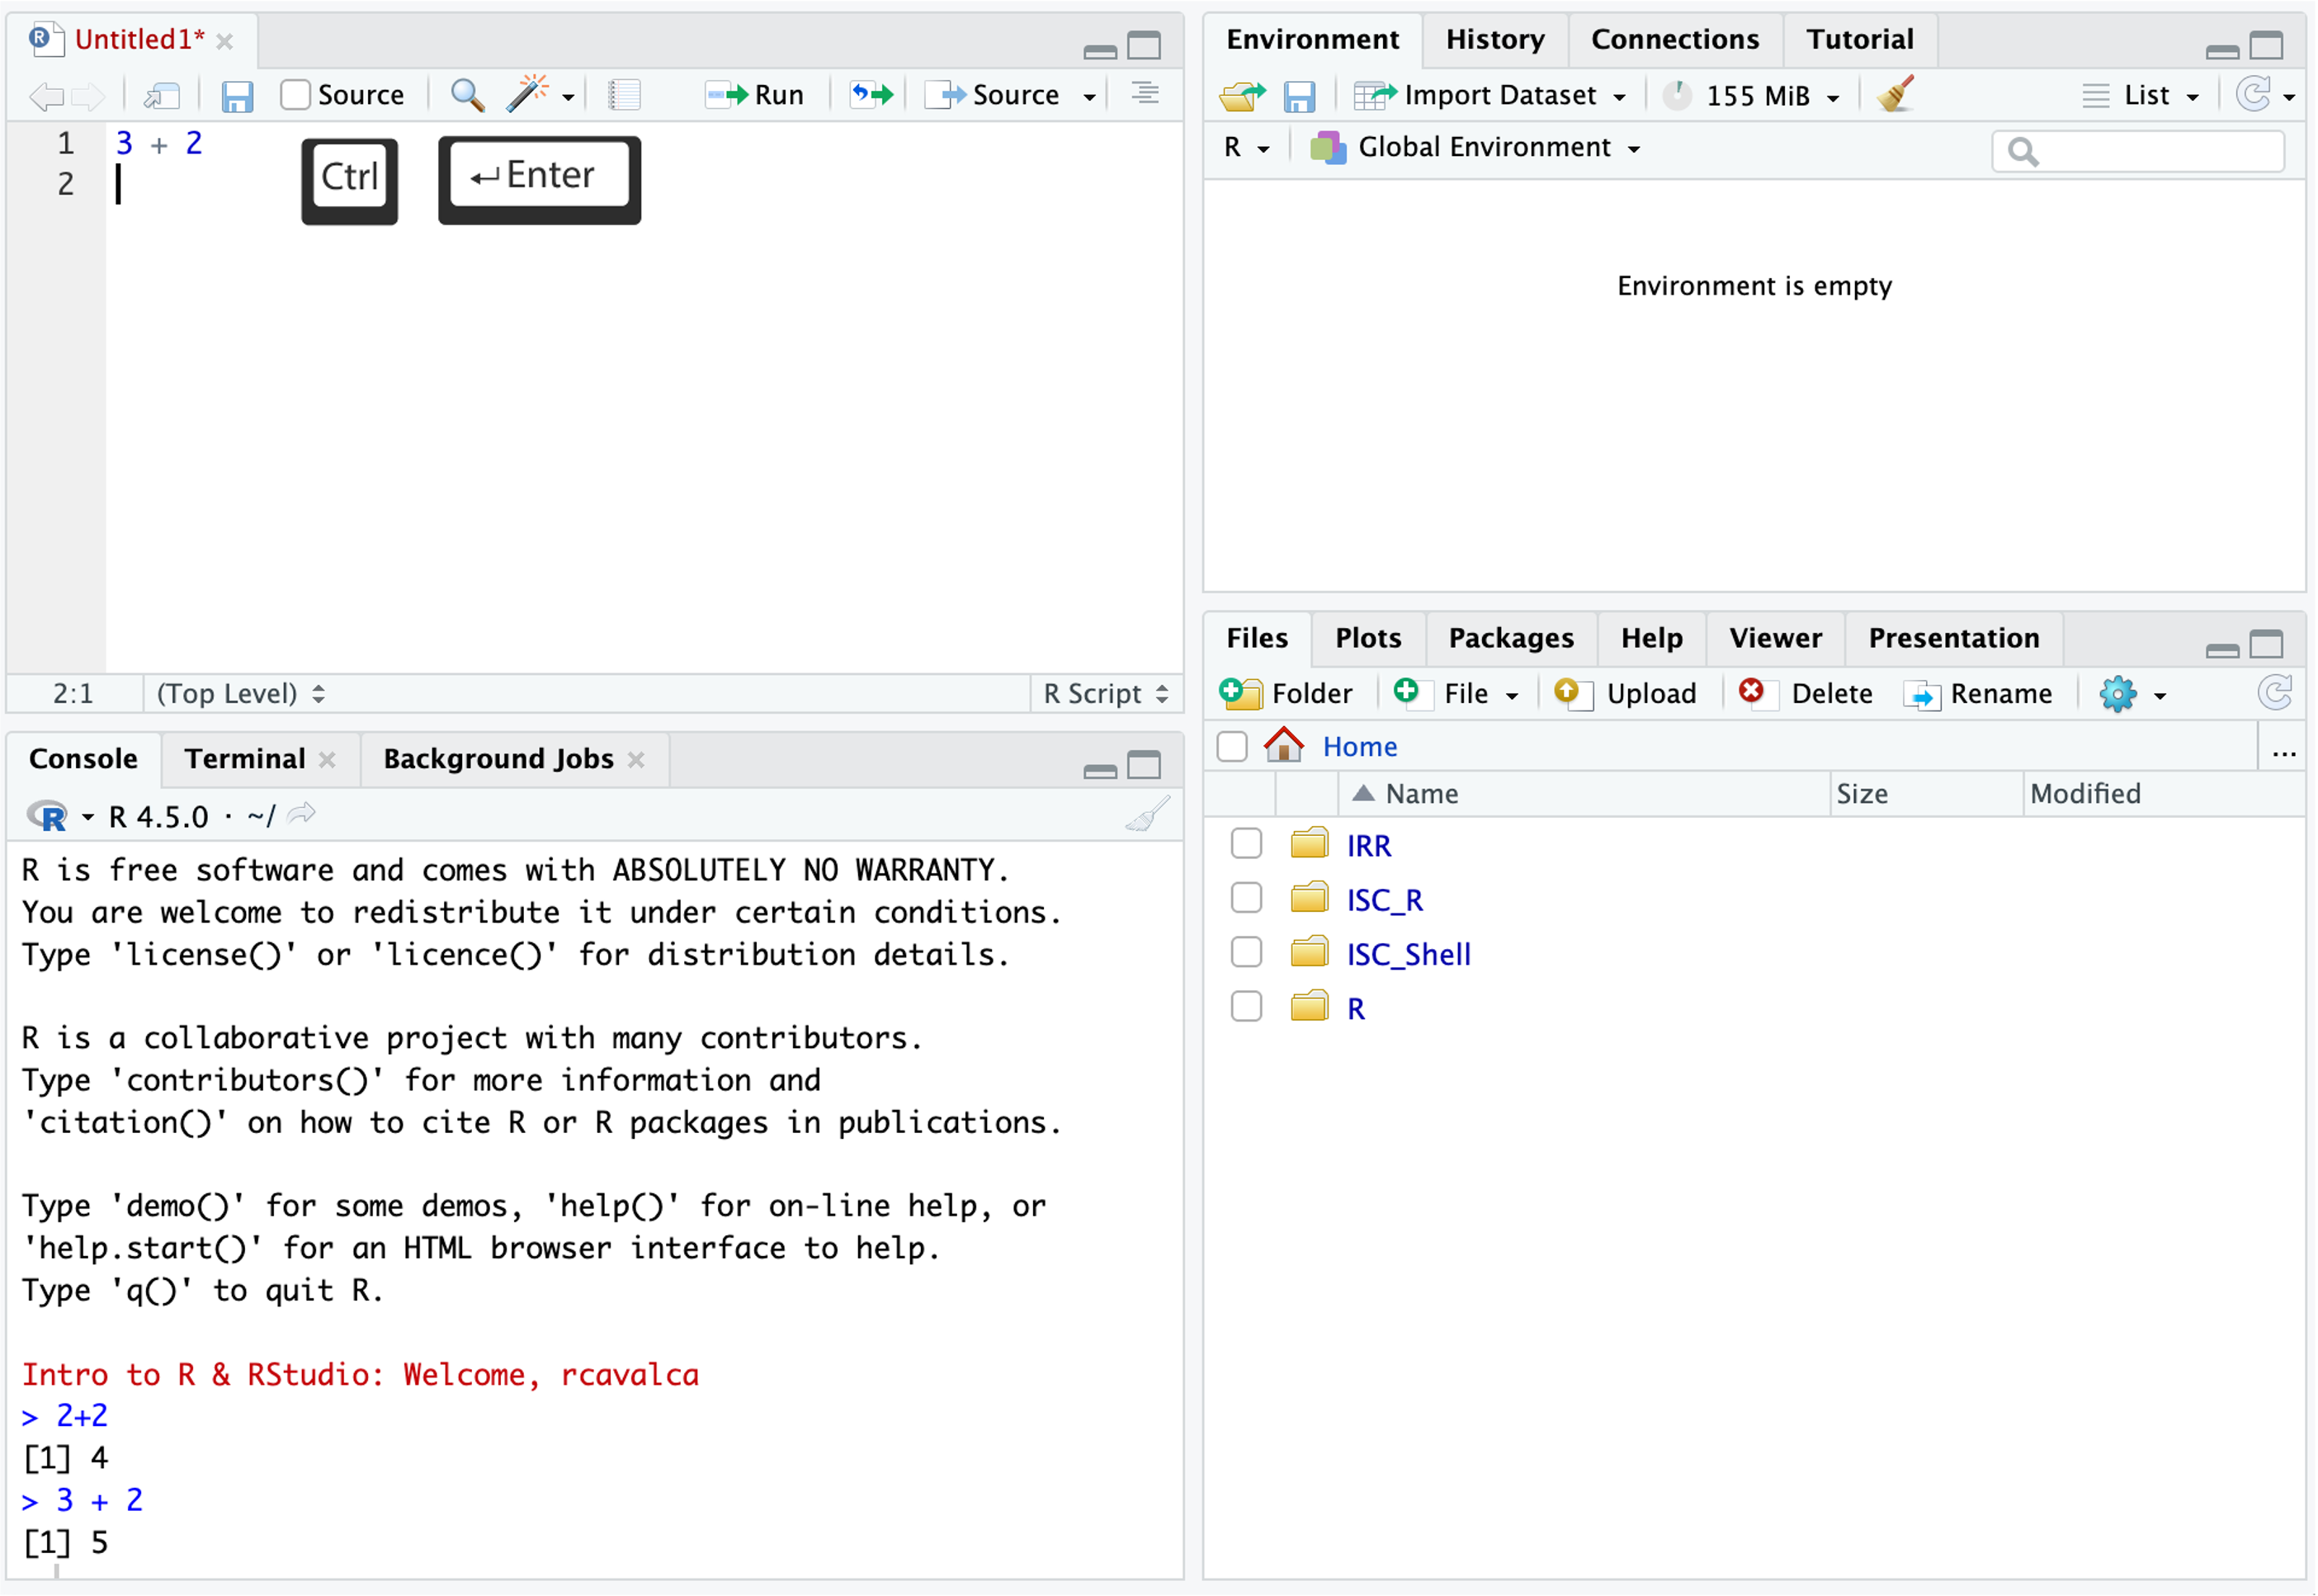Open the List view dropdown
This screenshot has height=1596, width=2318.
click(x=2141, y=95)
